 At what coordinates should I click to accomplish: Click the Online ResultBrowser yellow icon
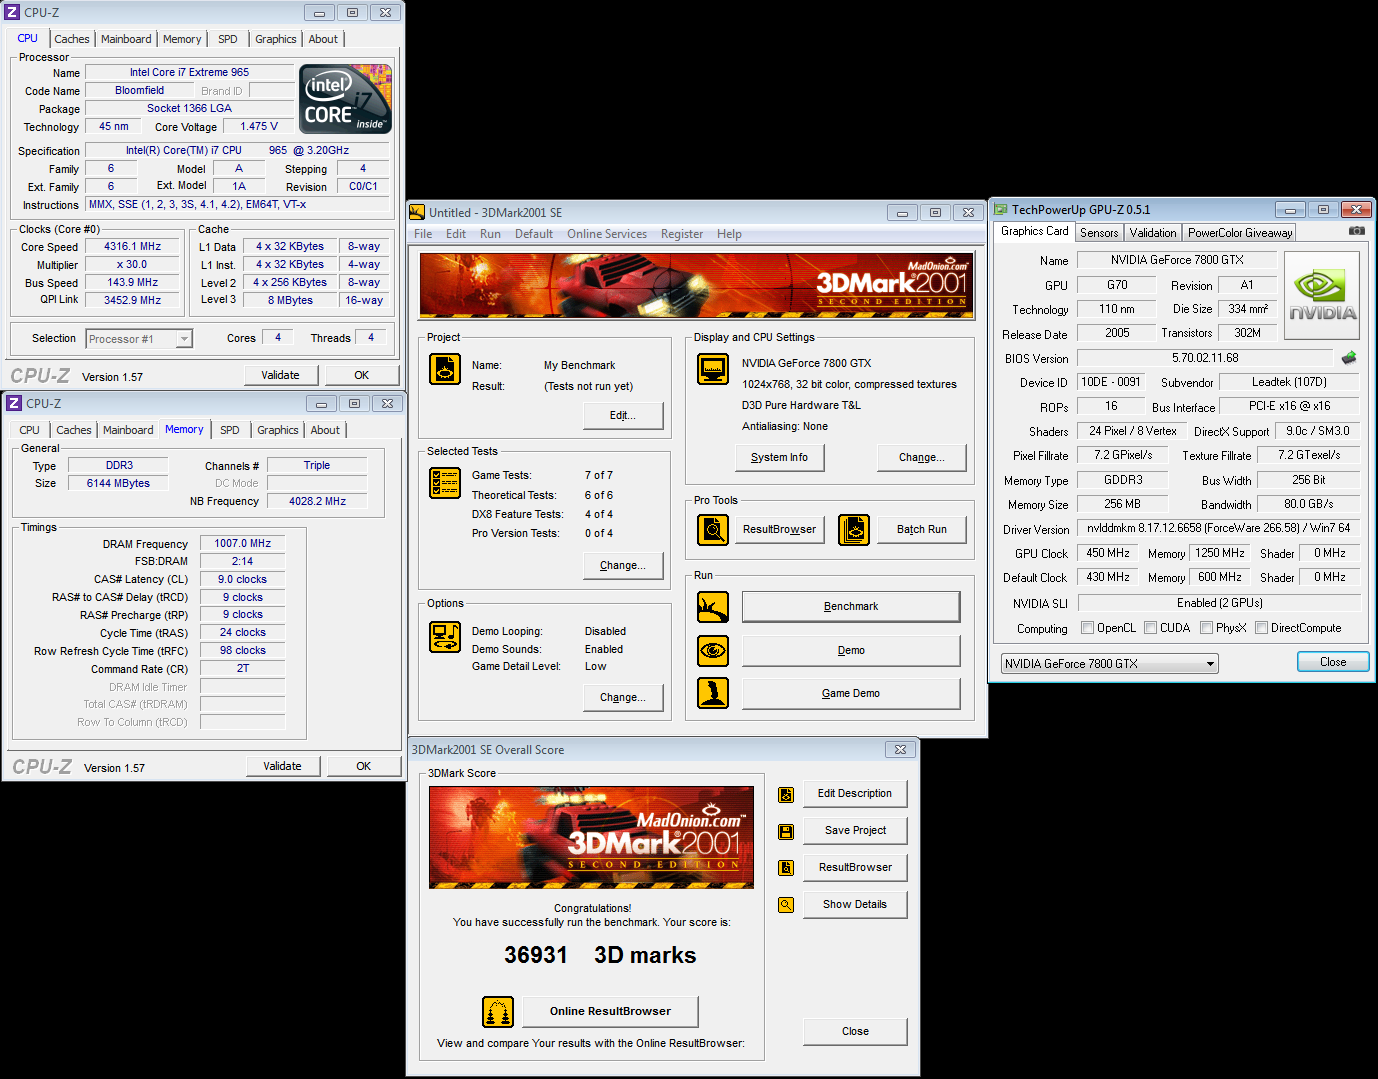coord(498,1012)
